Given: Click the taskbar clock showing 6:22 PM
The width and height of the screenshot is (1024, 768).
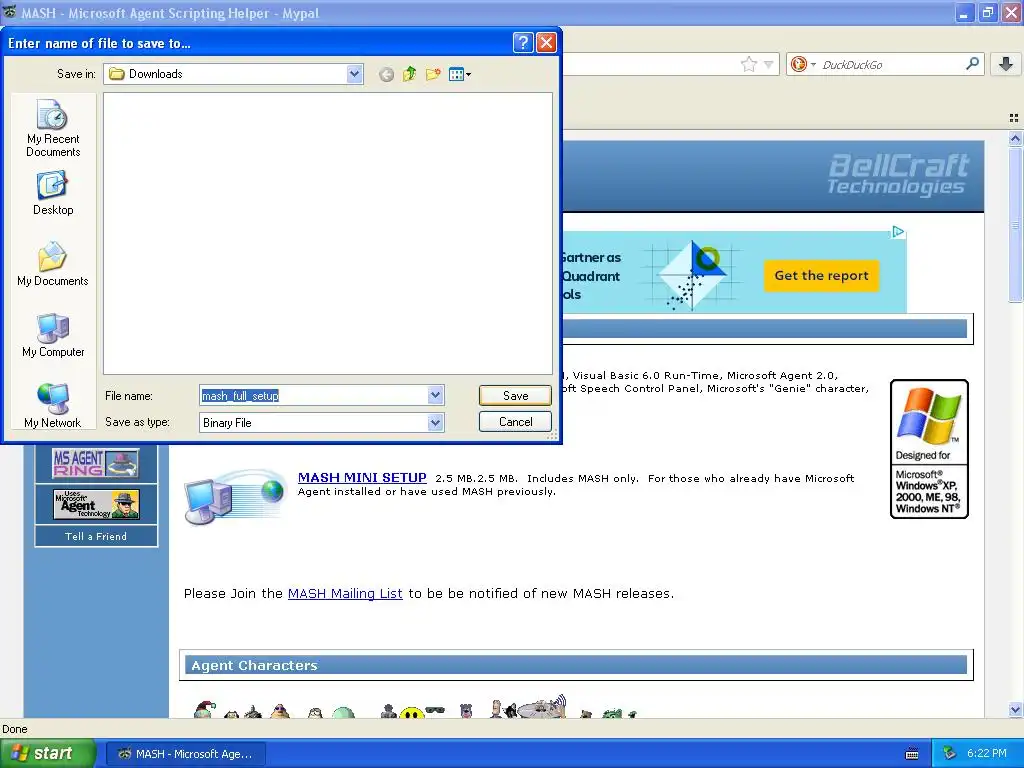Looking at the screenshot, I should tap(986, 753).
